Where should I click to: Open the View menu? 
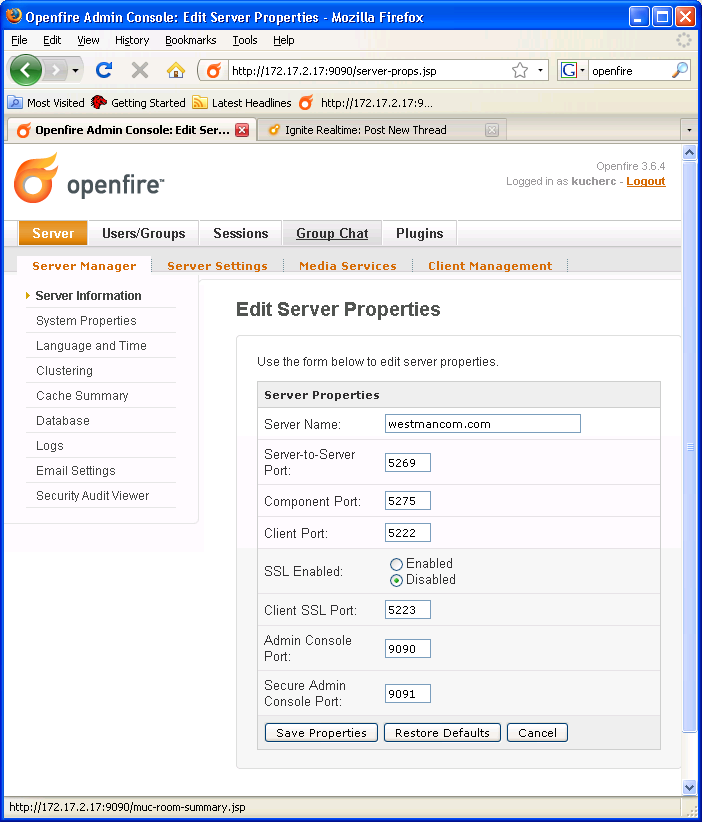[x=88, y=40]
